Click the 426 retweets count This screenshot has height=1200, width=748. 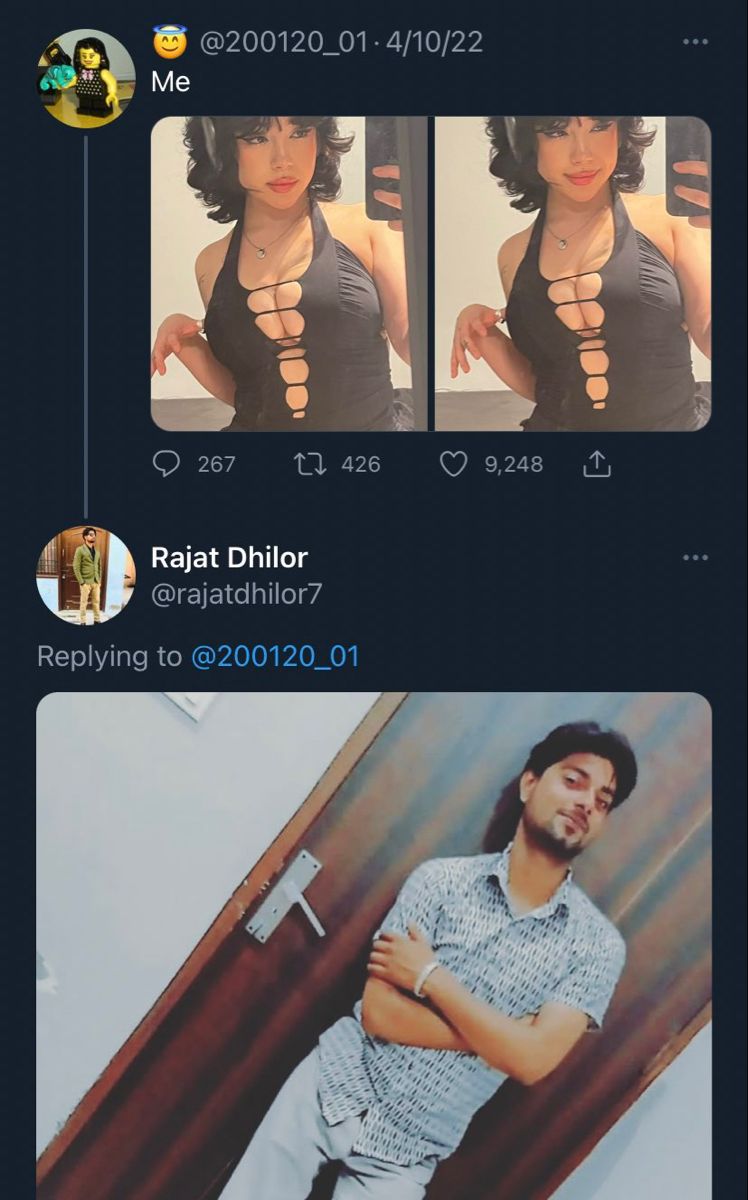(x=361, y=464)
